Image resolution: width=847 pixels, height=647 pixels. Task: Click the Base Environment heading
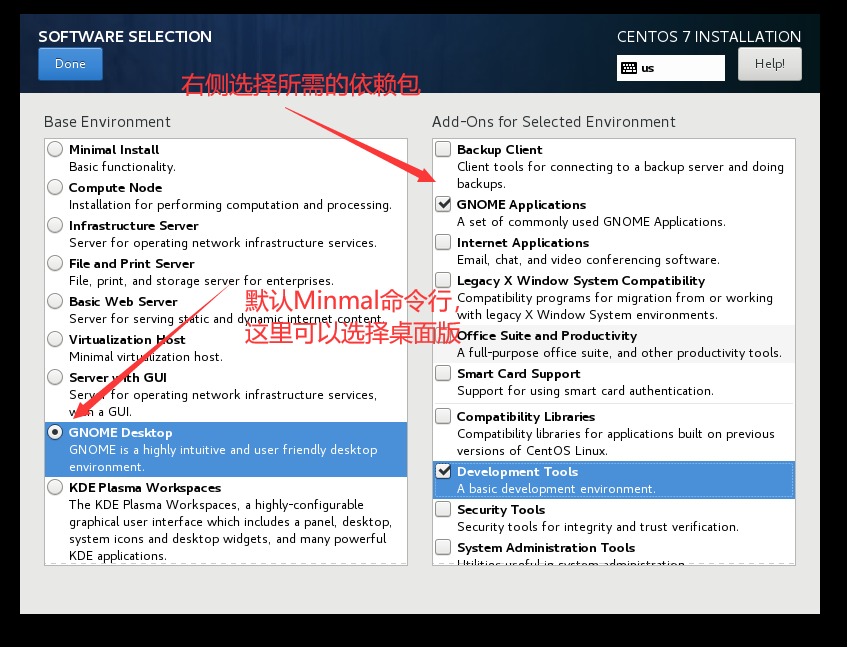107,122
